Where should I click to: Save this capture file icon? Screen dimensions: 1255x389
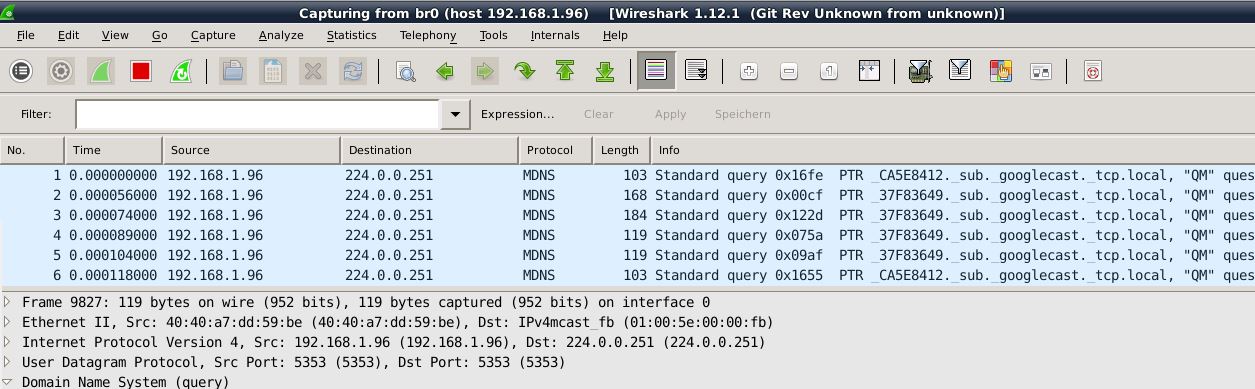pyautogui.click(x=272, y=71)
